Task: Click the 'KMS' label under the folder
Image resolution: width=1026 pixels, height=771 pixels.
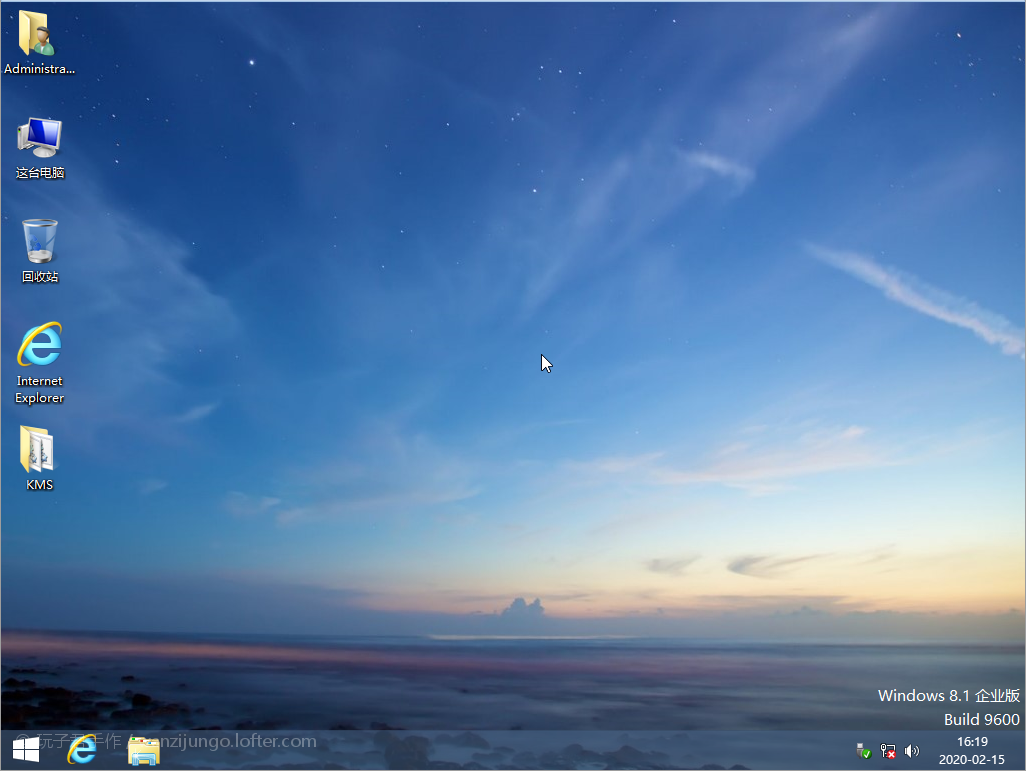Action: pos(39,485)
